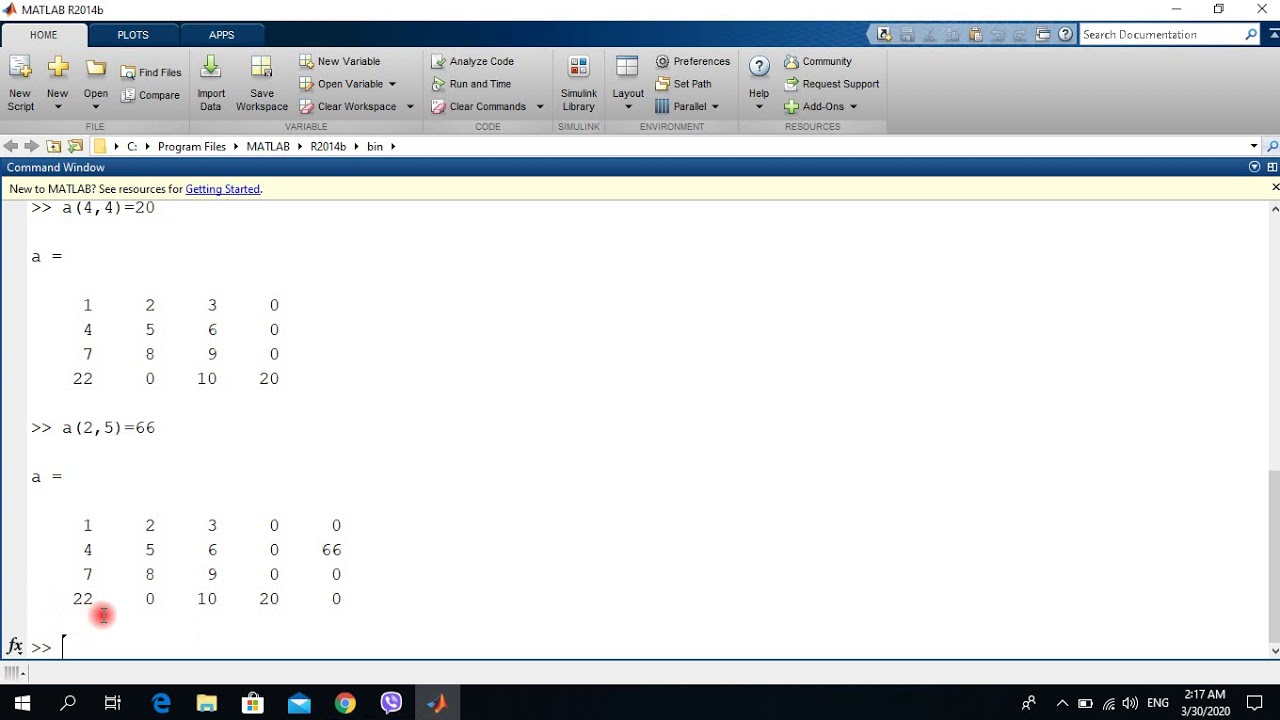Open the Getting Started link
This screenshot has height=720, width=1280.
pyautogui.click(x=222, y=189)
